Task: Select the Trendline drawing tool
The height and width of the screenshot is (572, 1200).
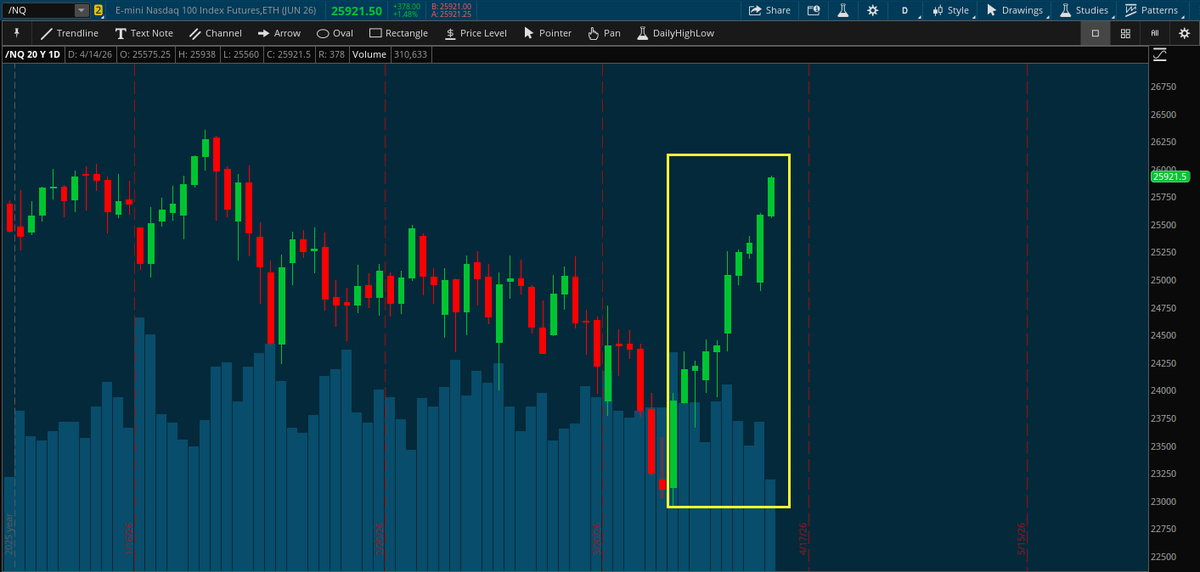Action: 69,33
